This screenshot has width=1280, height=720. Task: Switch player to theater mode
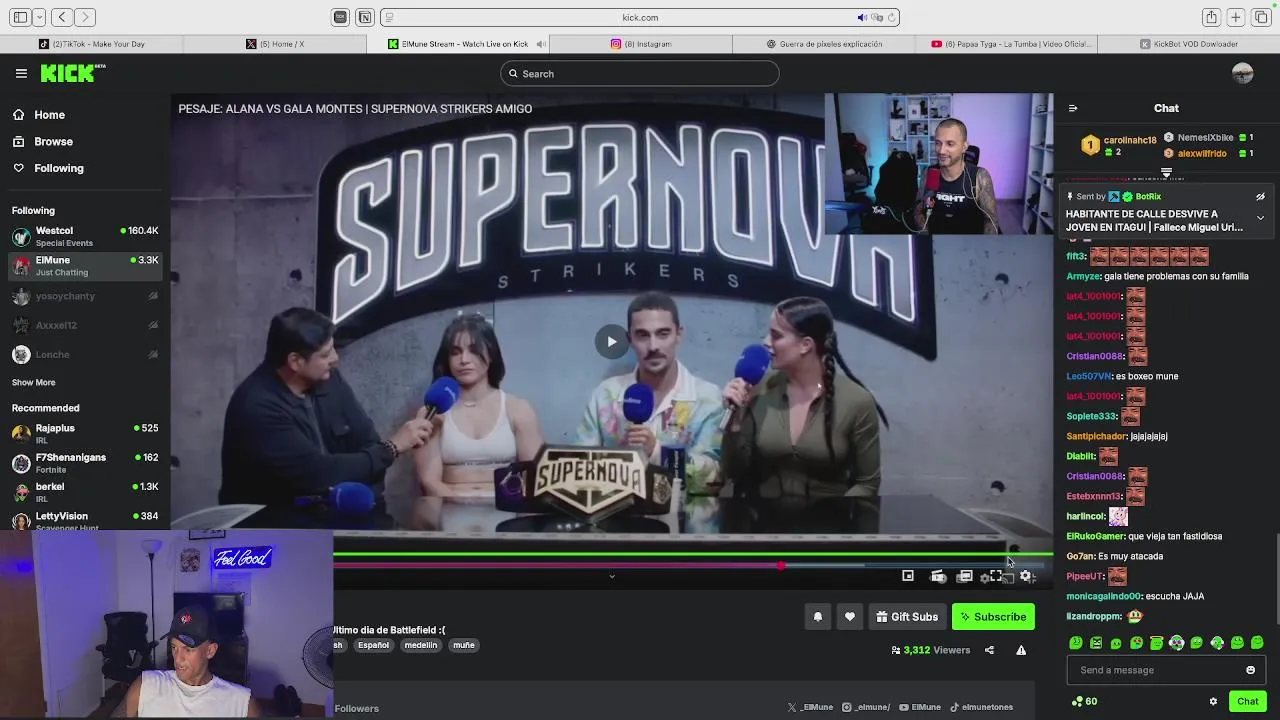pos(965,576)
